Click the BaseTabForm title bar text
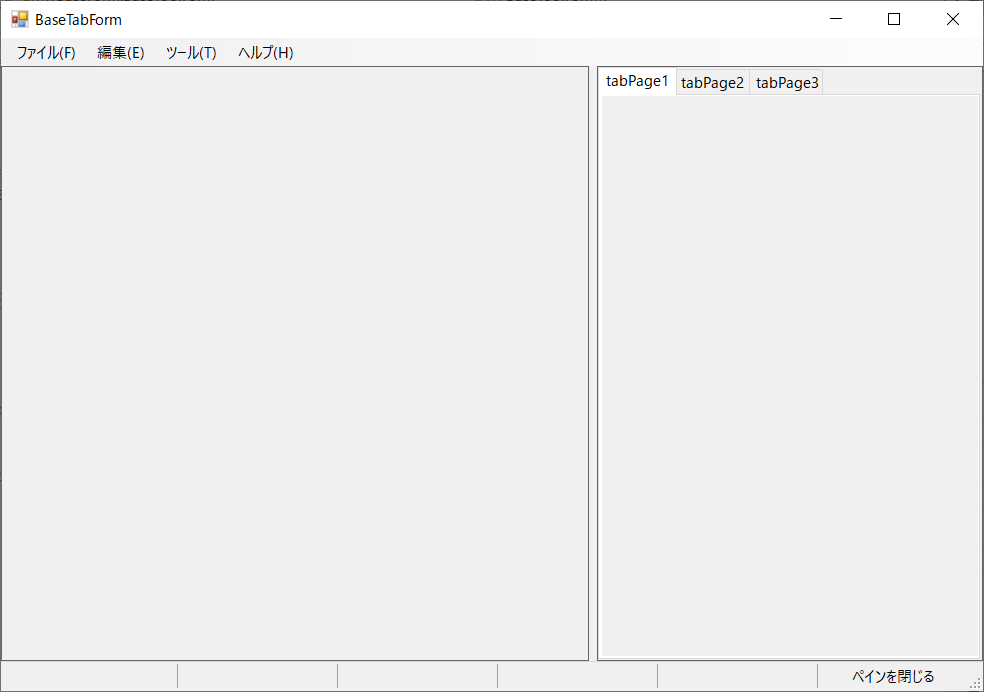 tap(78, 19)
